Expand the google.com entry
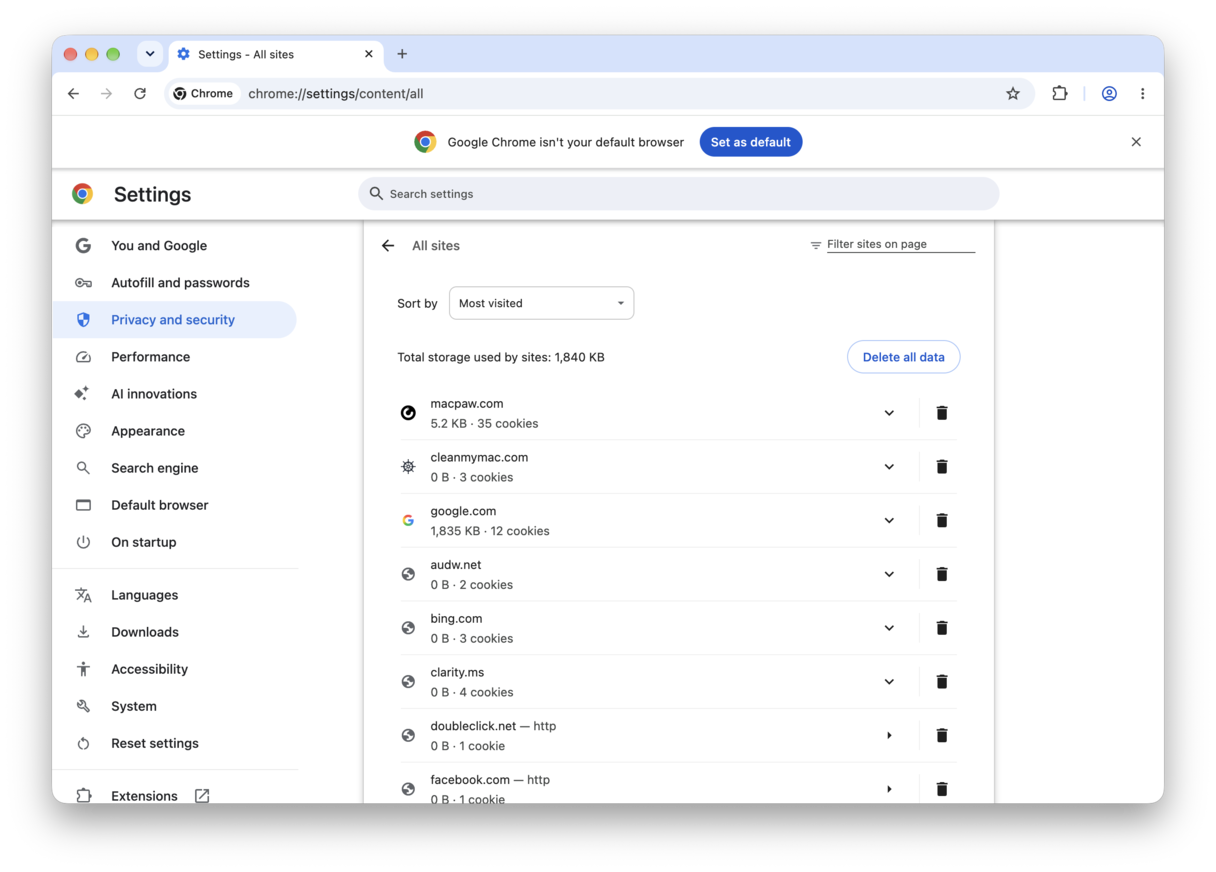The image size is (1216, 872). tap(889, 521)
